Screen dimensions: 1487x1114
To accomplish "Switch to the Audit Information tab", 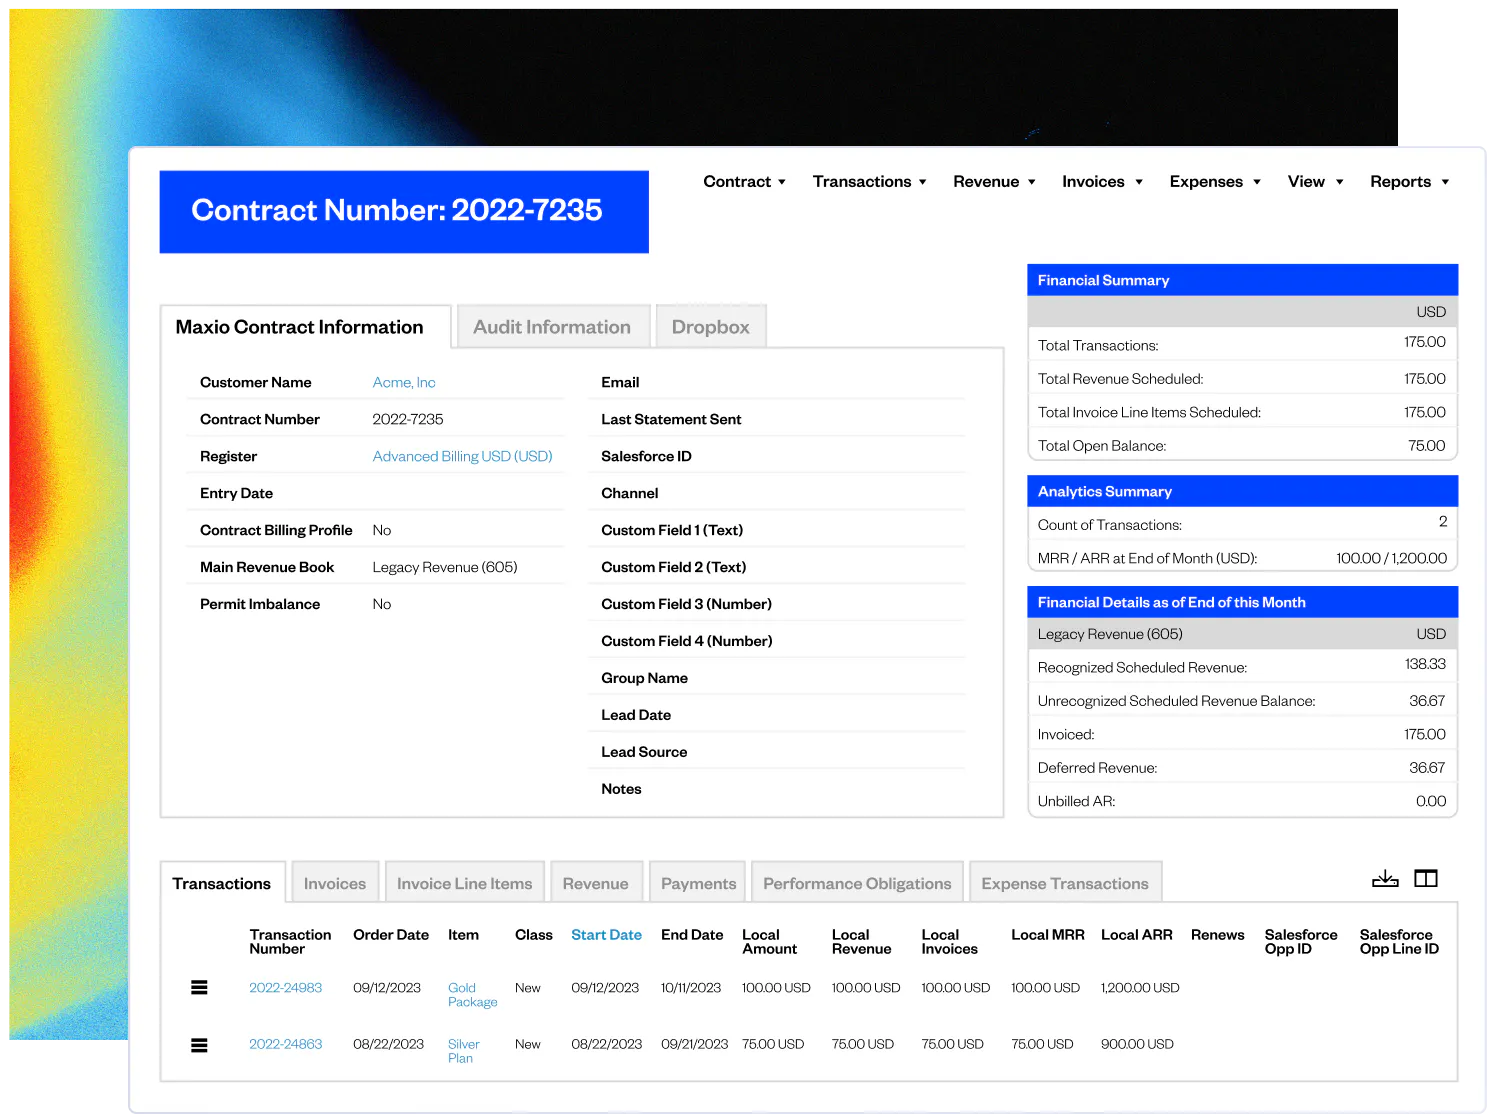I will coord(552,327).
